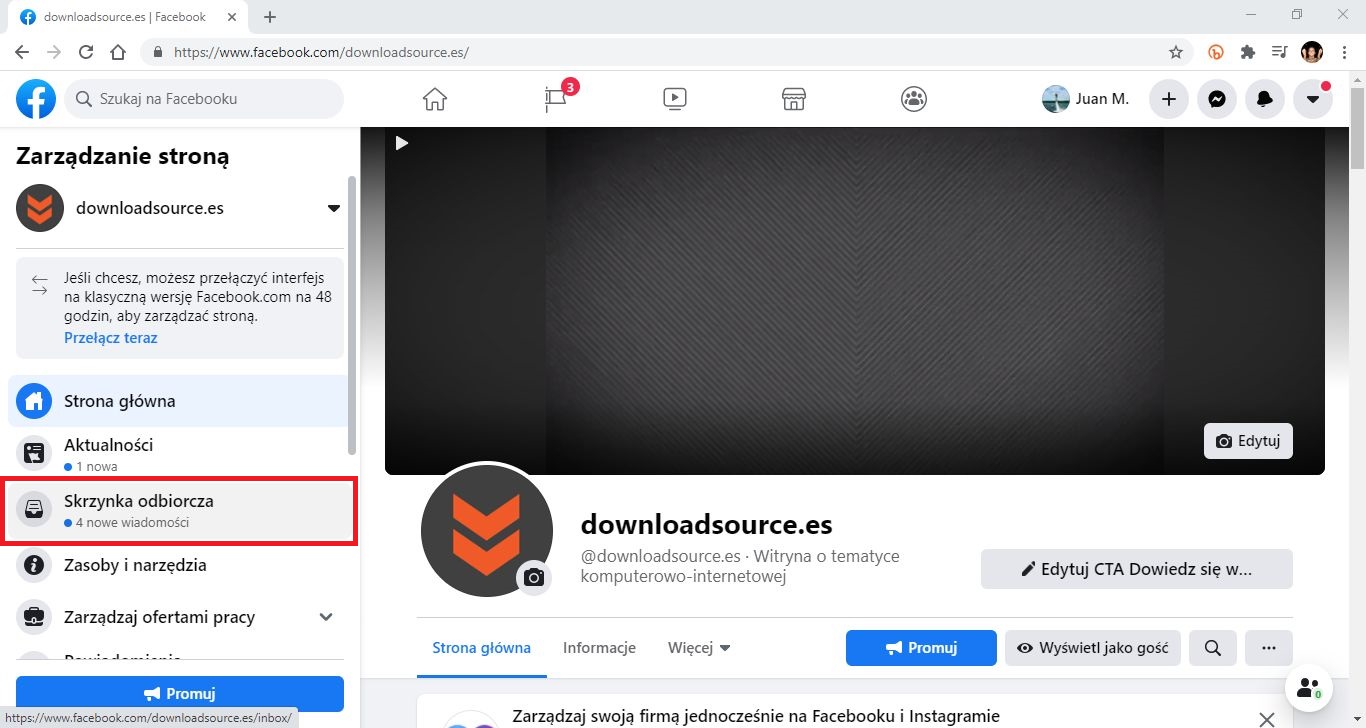
Task: Close the Instagram management banner
Action: click(x=1267, y=718)
